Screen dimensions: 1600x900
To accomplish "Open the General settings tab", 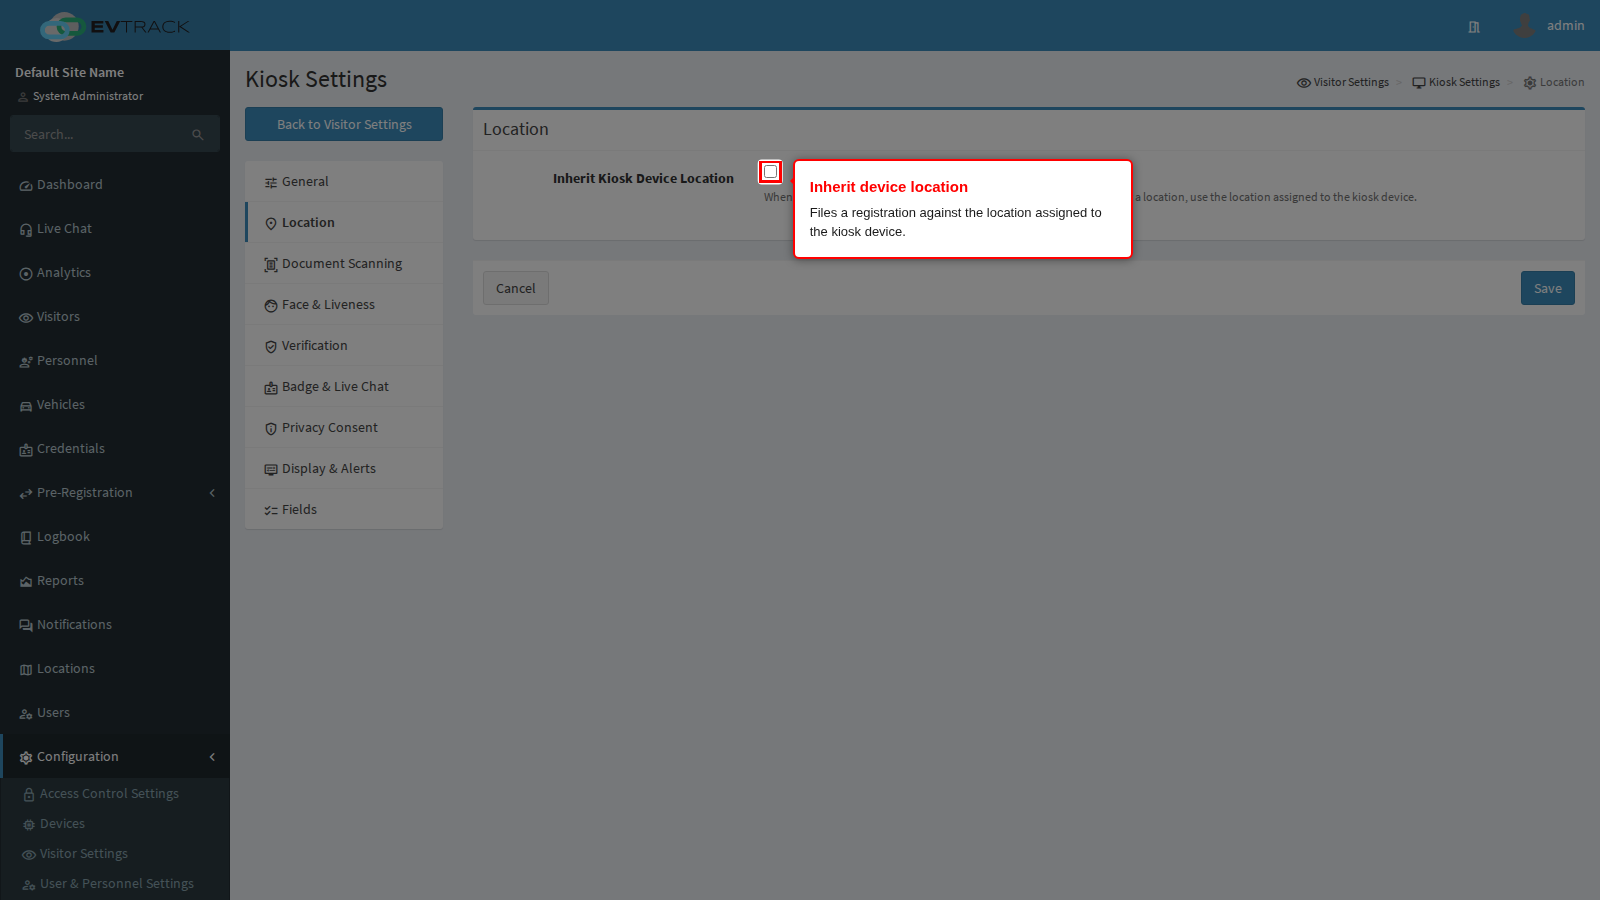I will pos(344,182).
